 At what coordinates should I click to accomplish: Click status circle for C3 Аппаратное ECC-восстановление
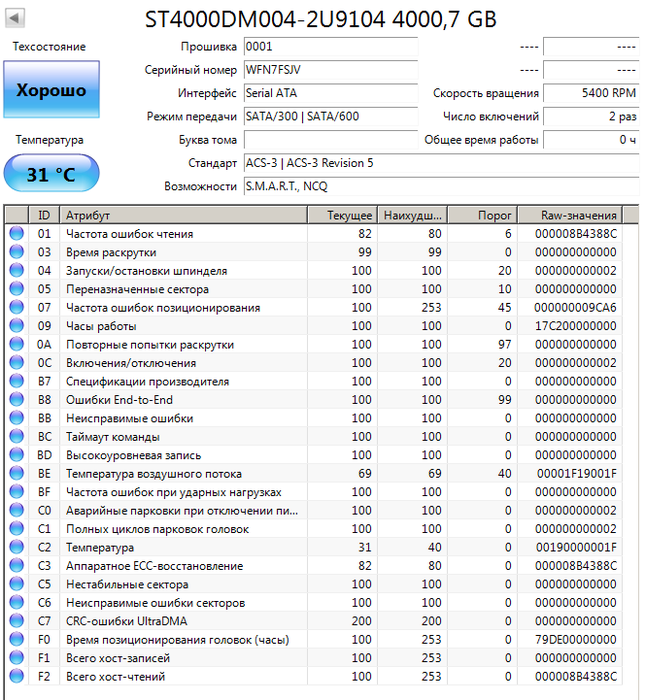[17, 566]
